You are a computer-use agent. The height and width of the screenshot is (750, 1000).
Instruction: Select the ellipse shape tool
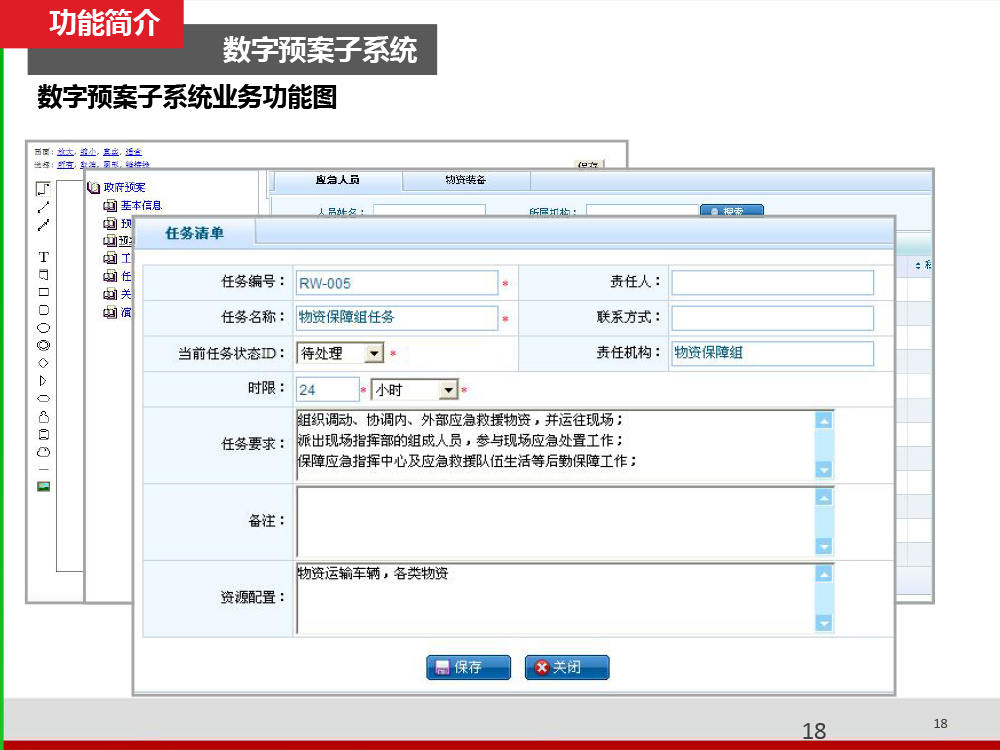pyautogui.click(x=43, y=328)
